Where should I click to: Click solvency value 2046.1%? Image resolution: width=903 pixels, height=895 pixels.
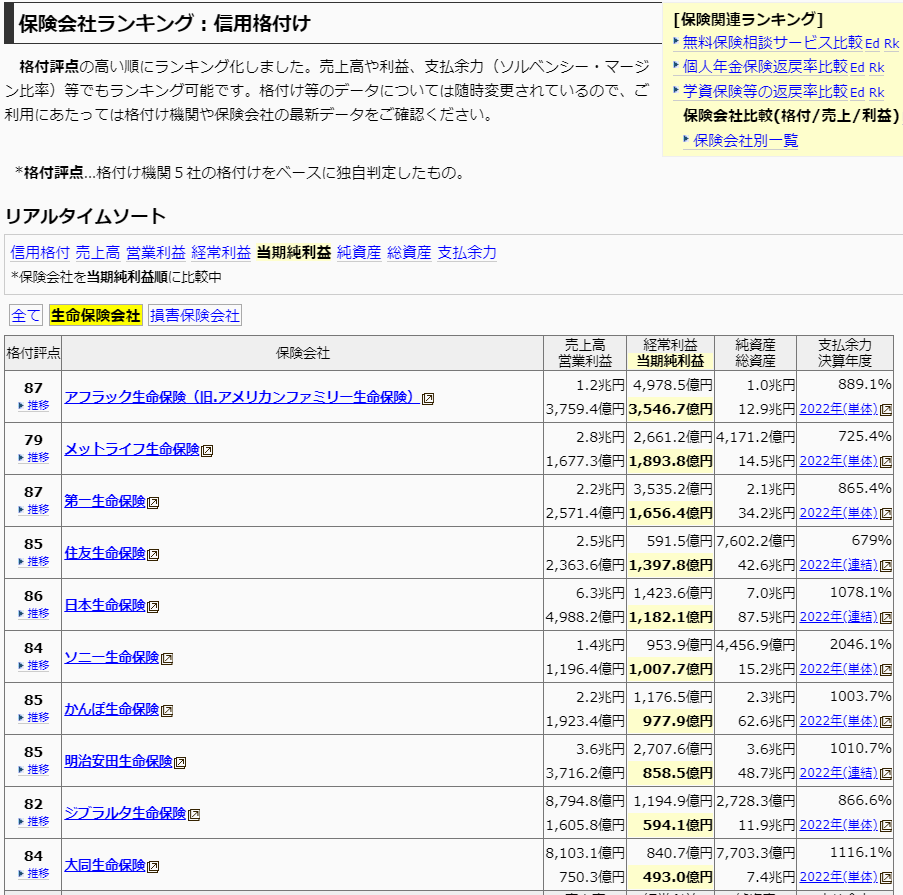[x=860, y=644]
